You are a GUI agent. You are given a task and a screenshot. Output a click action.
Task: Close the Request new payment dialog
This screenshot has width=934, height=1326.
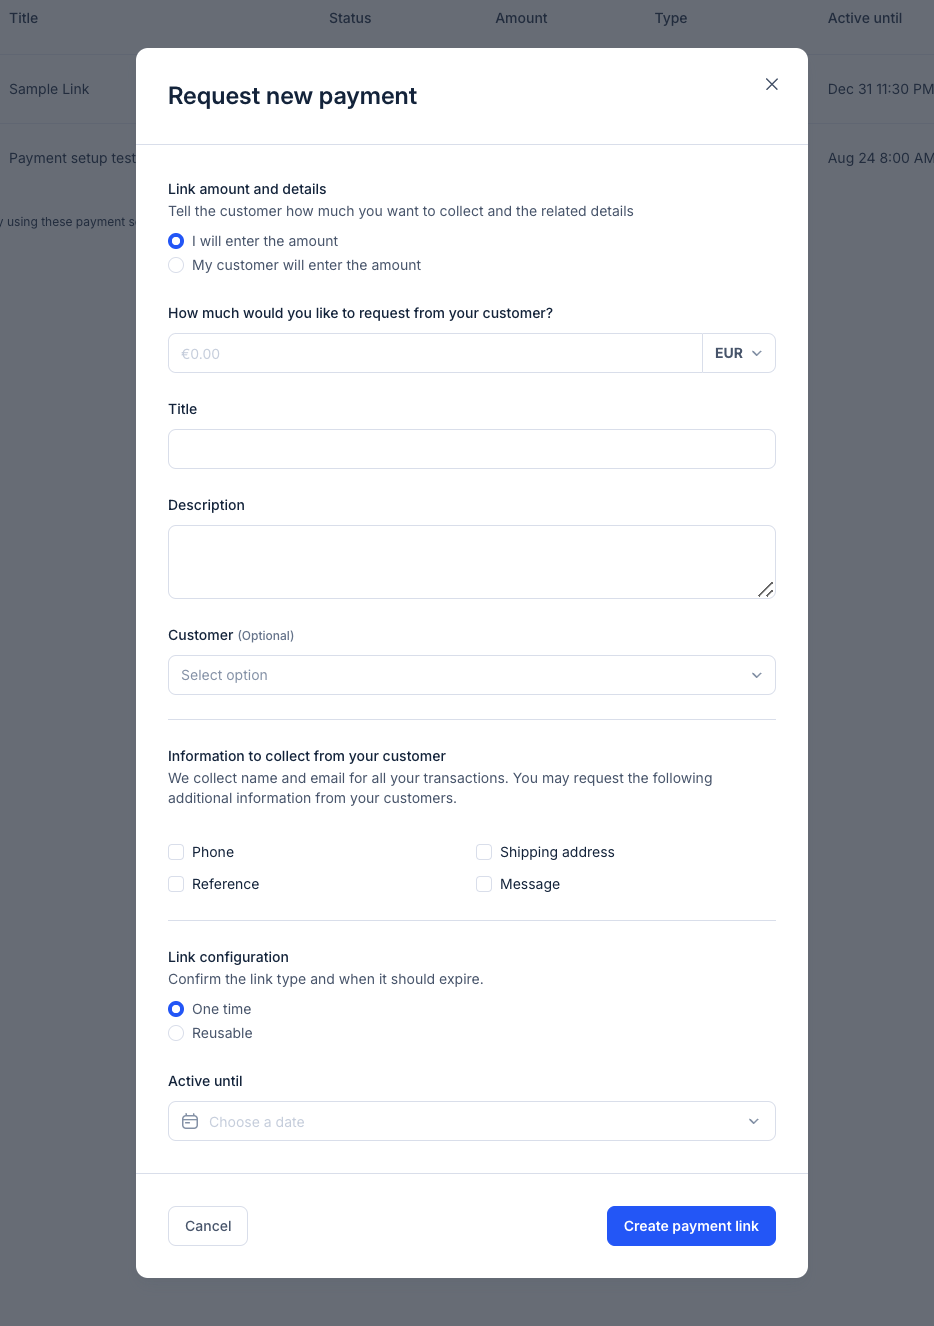(x=772, y=85)
